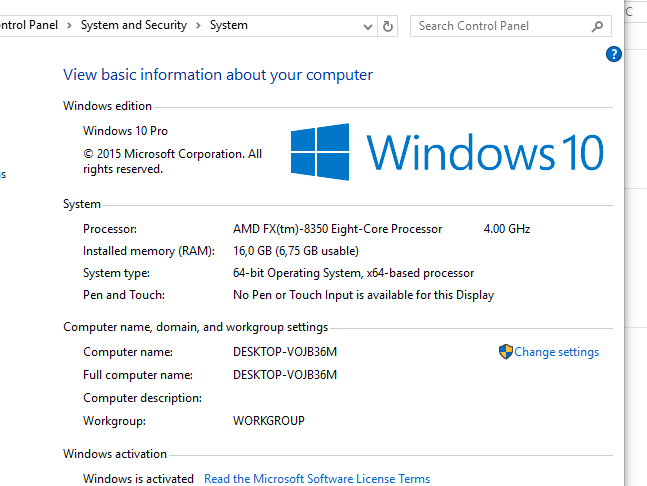Click the System type label
The image size is (647, 486).
pyautogui.click(x=116, y=273)
